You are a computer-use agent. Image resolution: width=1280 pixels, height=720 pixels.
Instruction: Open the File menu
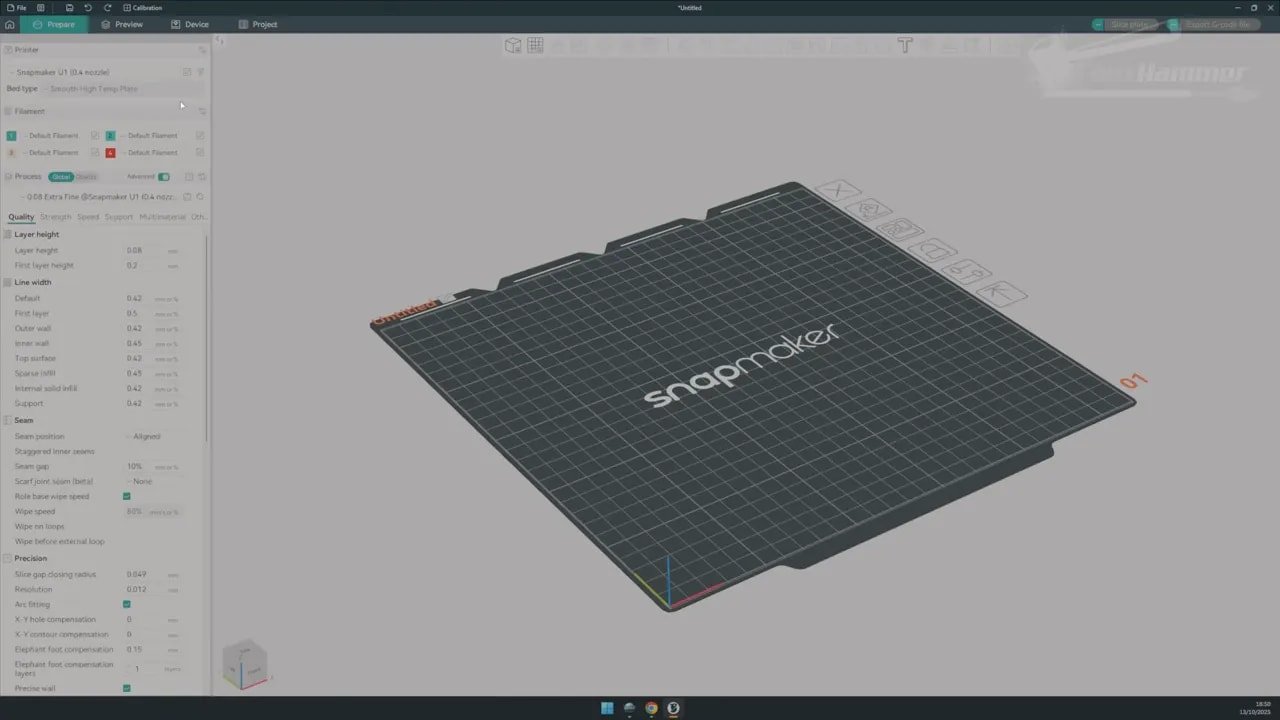(16, 7)
